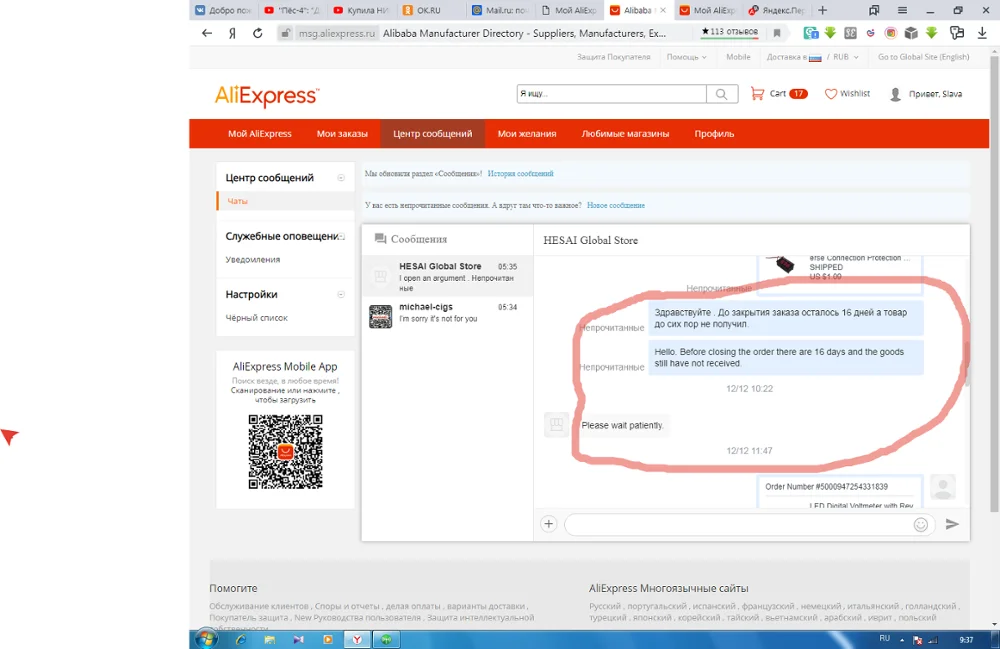Click the AliExpress QR code image

285,452
